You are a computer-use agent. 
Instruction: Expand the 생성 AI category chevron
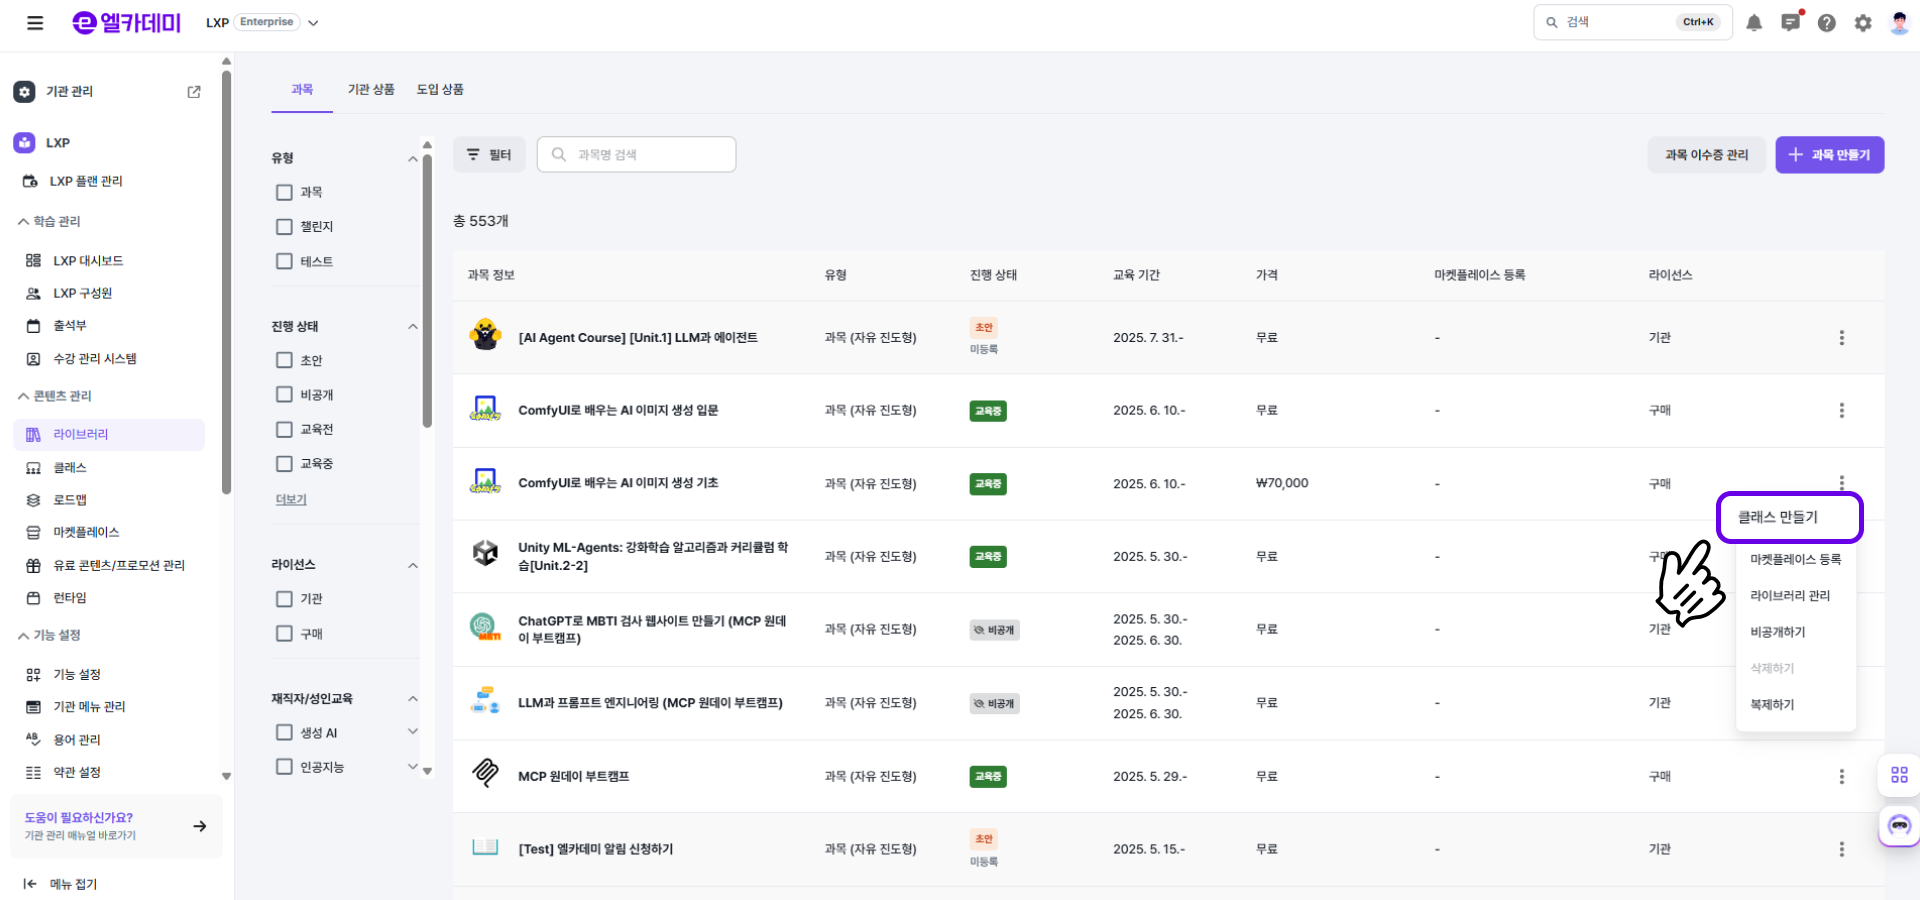[413, 732]
